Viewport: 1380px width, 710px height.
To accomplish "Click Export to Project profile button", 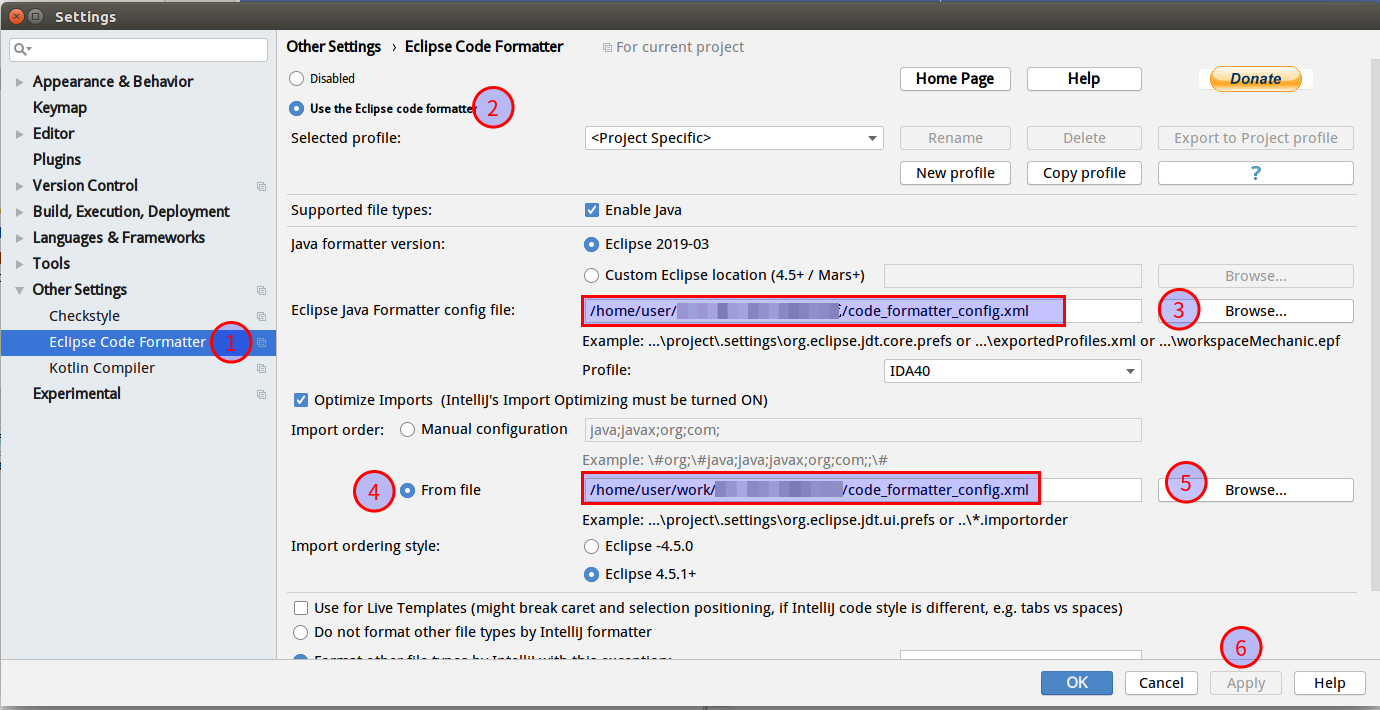I will point(1255,138).
